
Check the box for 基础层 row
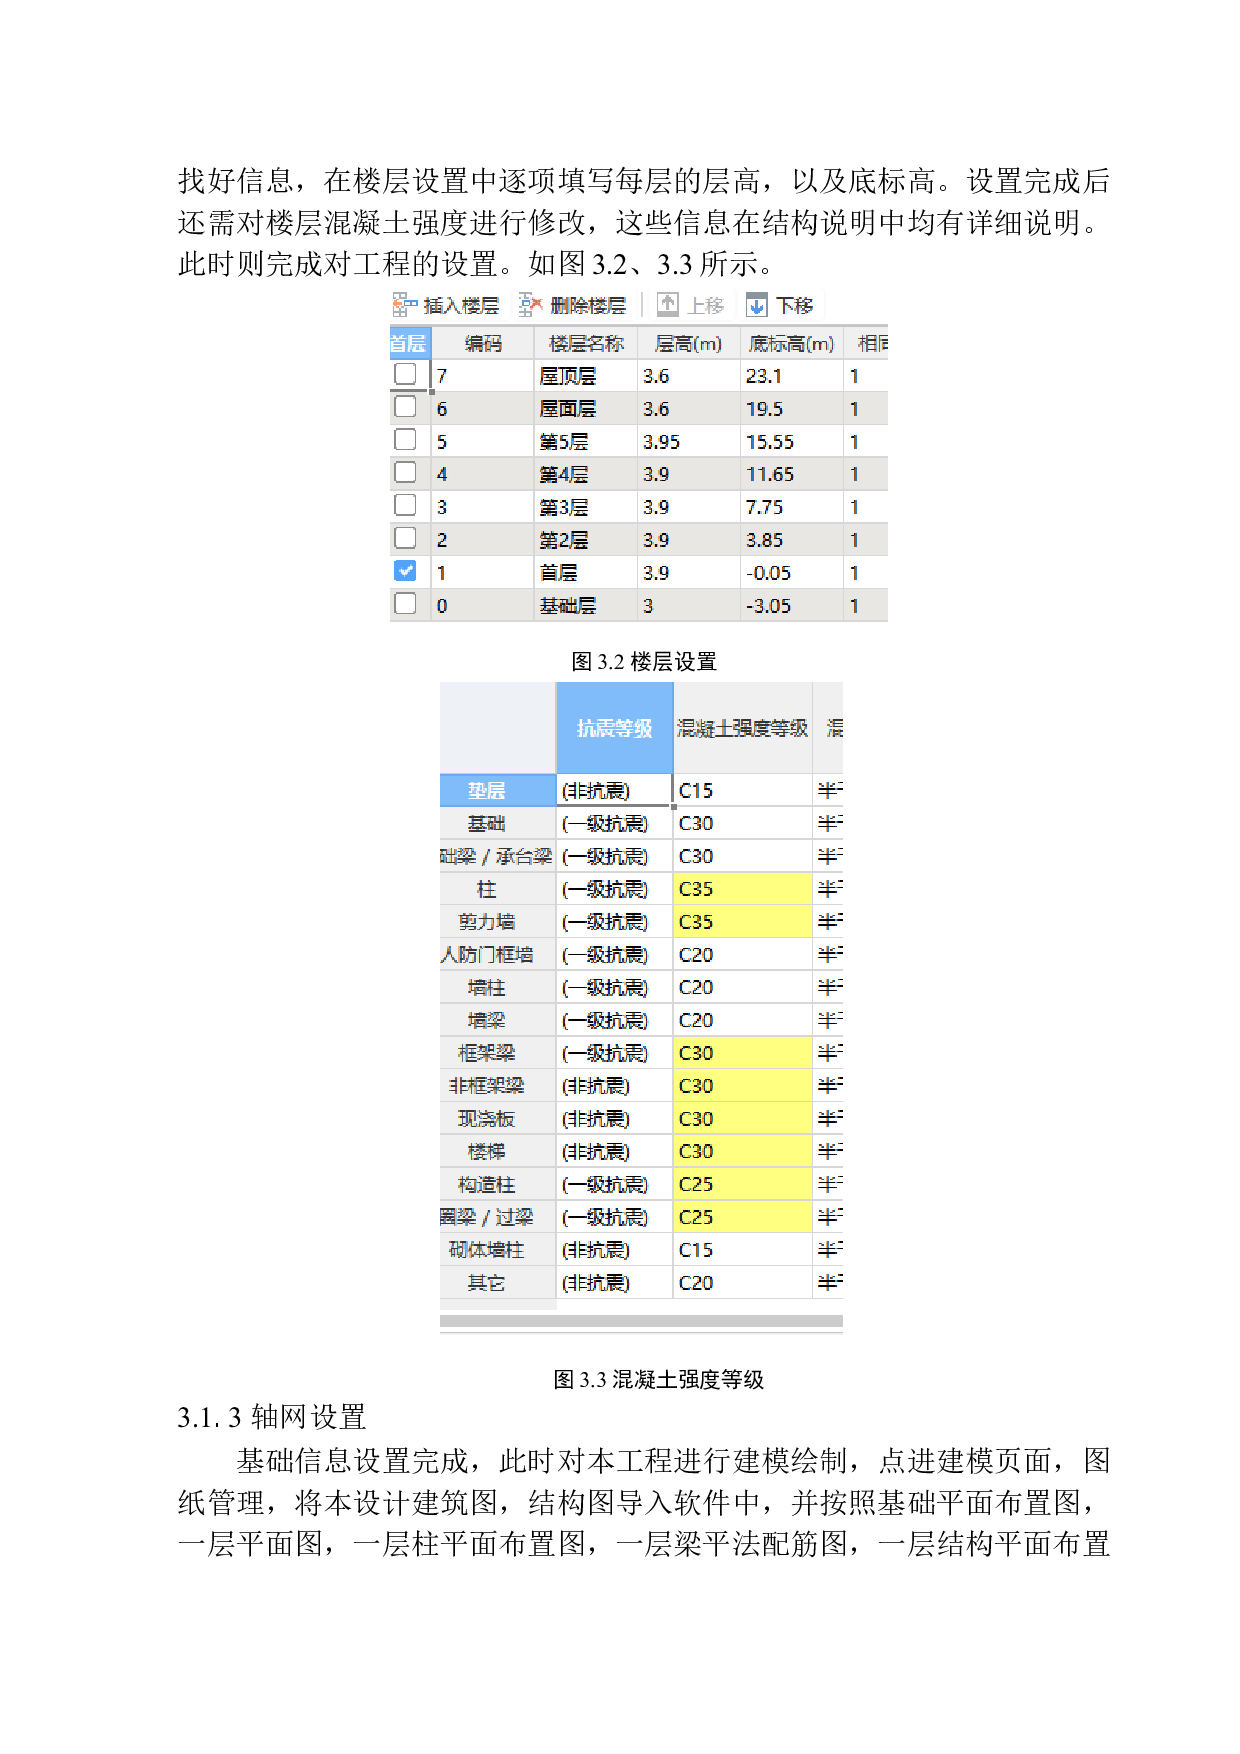[x=405, y=604]
